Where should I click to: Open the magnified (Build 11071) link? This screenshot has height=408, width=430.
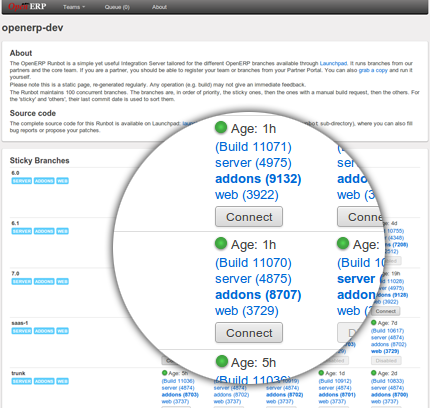[x=253, y=147]
